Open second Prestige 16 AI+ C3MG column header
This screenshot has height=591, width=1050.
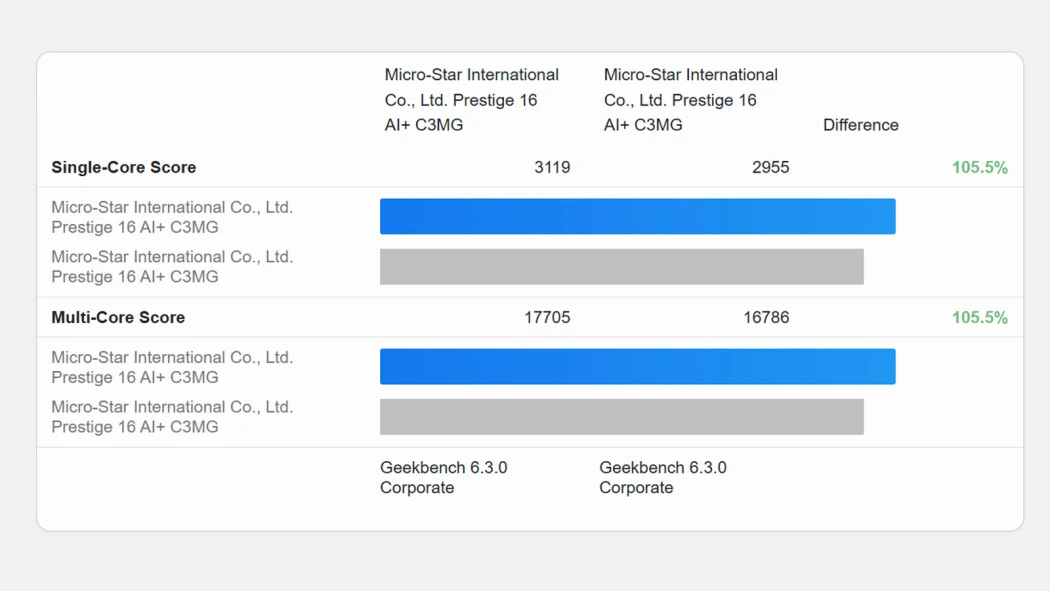click(x=690, y=100)
